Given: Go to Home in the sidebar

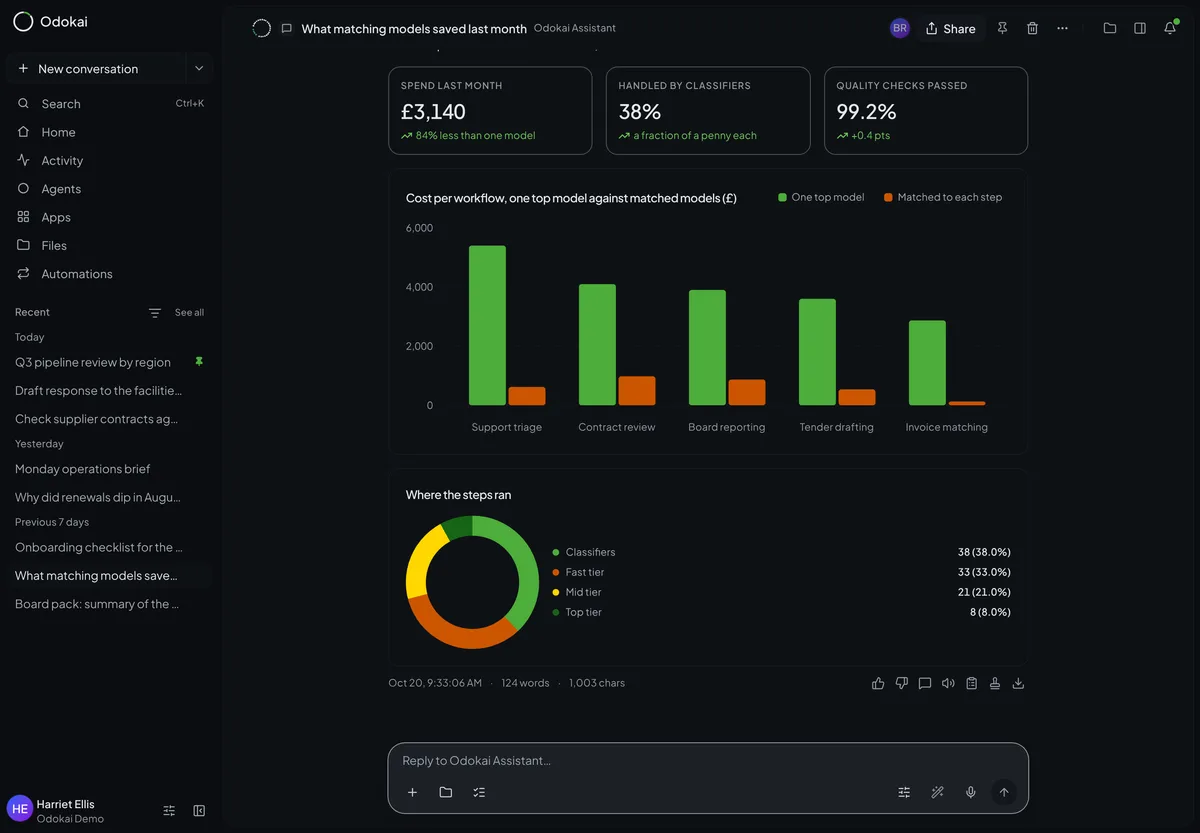Looking at the screenshot, I should point(110,132).
